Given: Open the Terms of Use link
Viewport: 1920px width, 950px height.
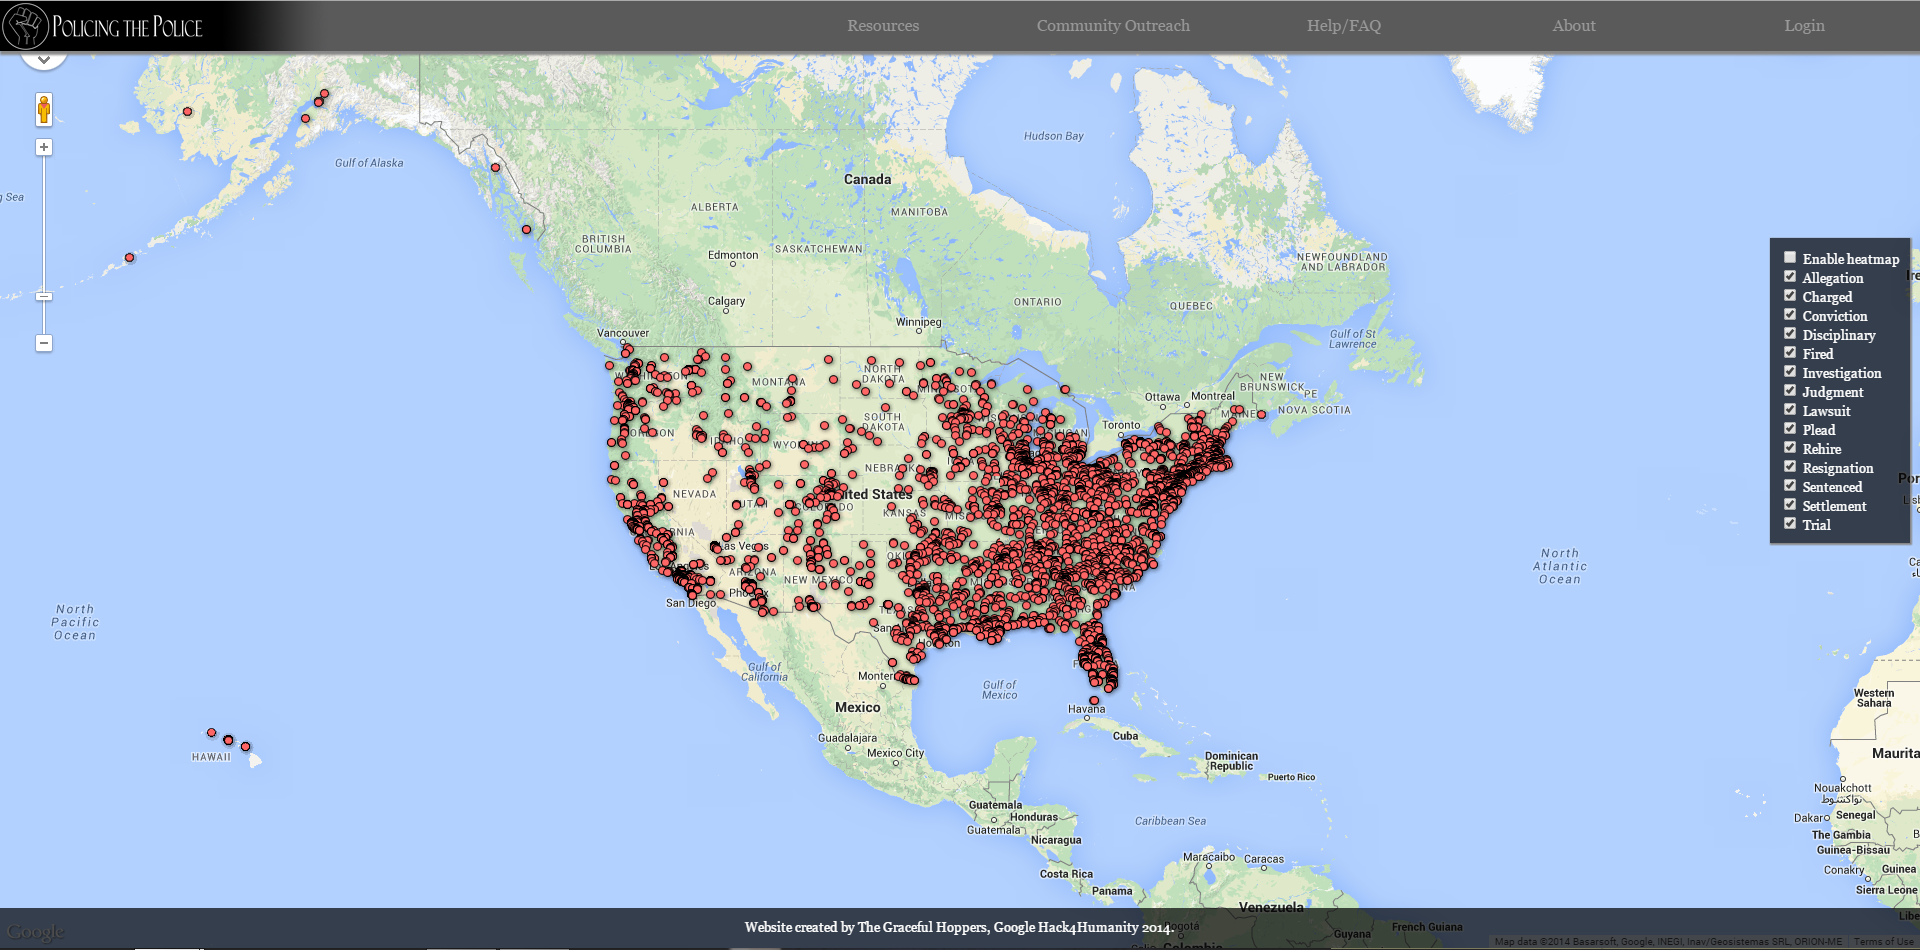Looking at the screenshot, I should click(1883, 942).
